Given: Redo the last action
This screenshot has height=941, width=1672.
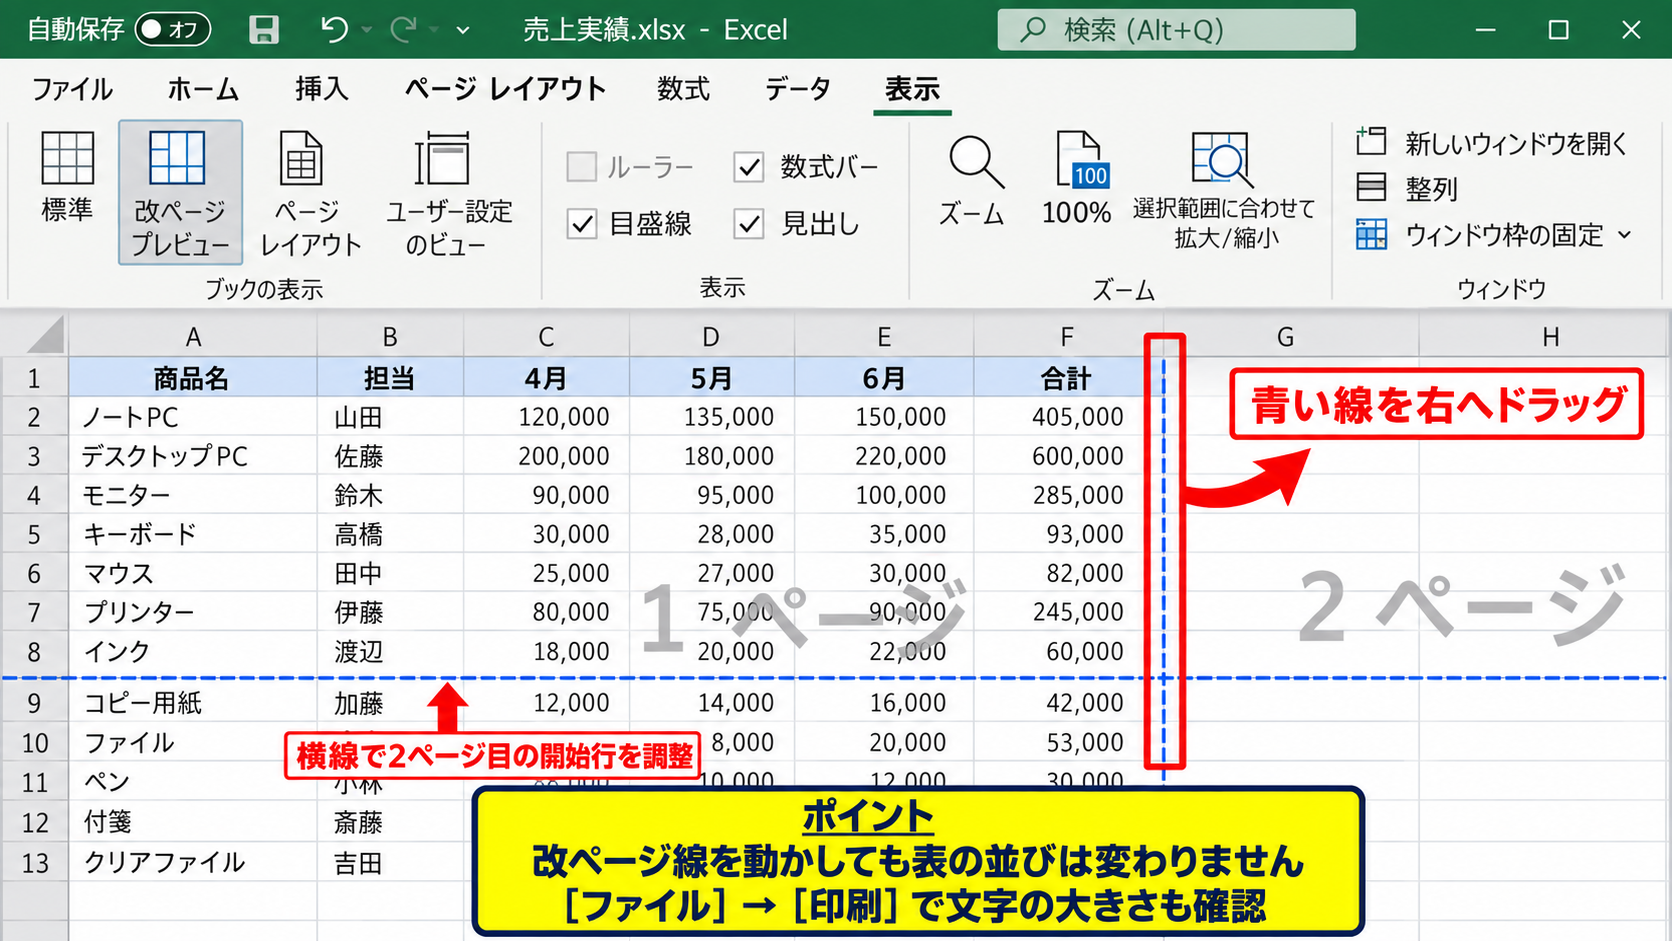Looking at the screenshot, I should tap(403, 30).
